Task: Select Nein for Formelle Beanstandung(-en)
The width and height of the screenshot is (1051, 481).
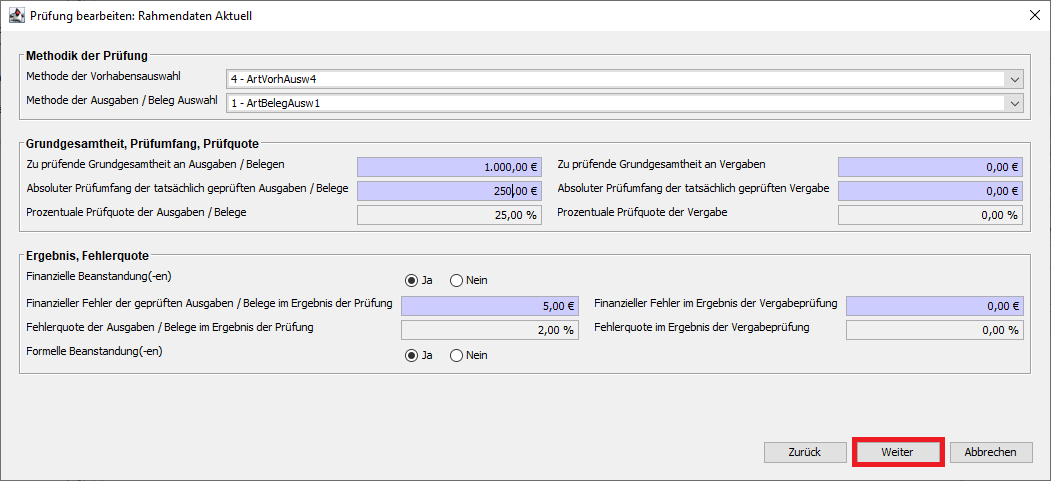Action: (456, 355)
